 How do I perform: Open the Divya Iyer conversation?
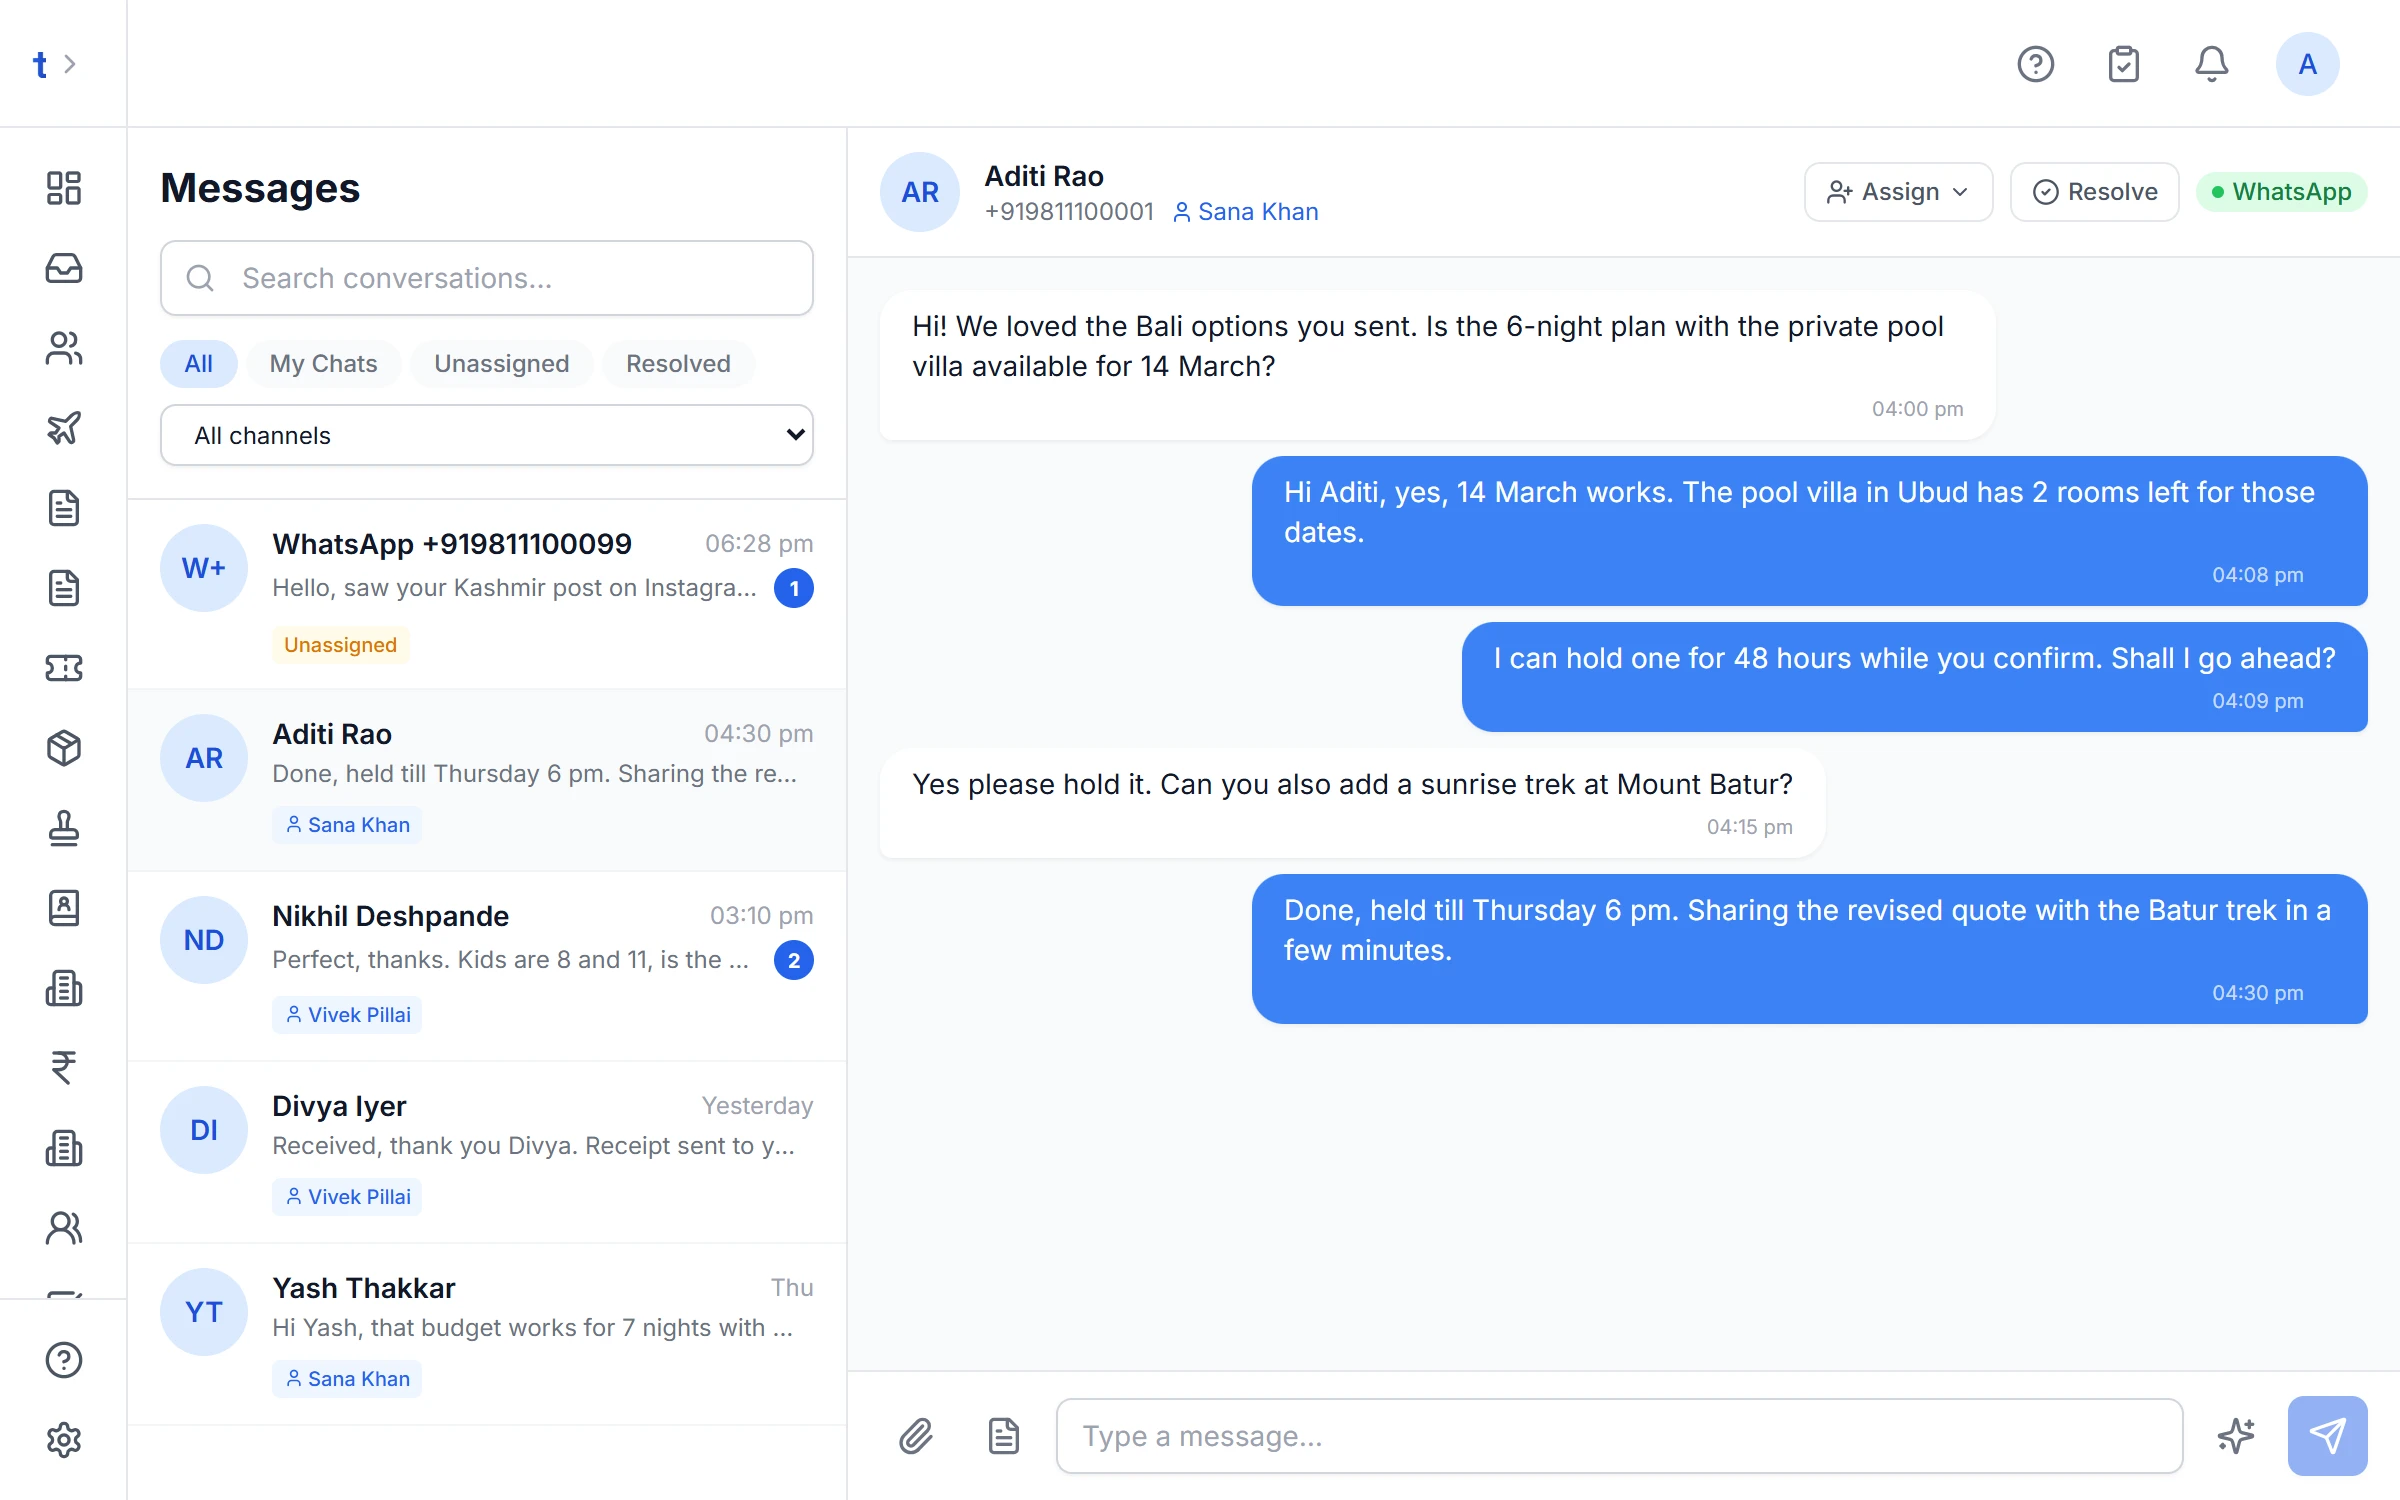pyautogui.click(x=487, y=1152)
